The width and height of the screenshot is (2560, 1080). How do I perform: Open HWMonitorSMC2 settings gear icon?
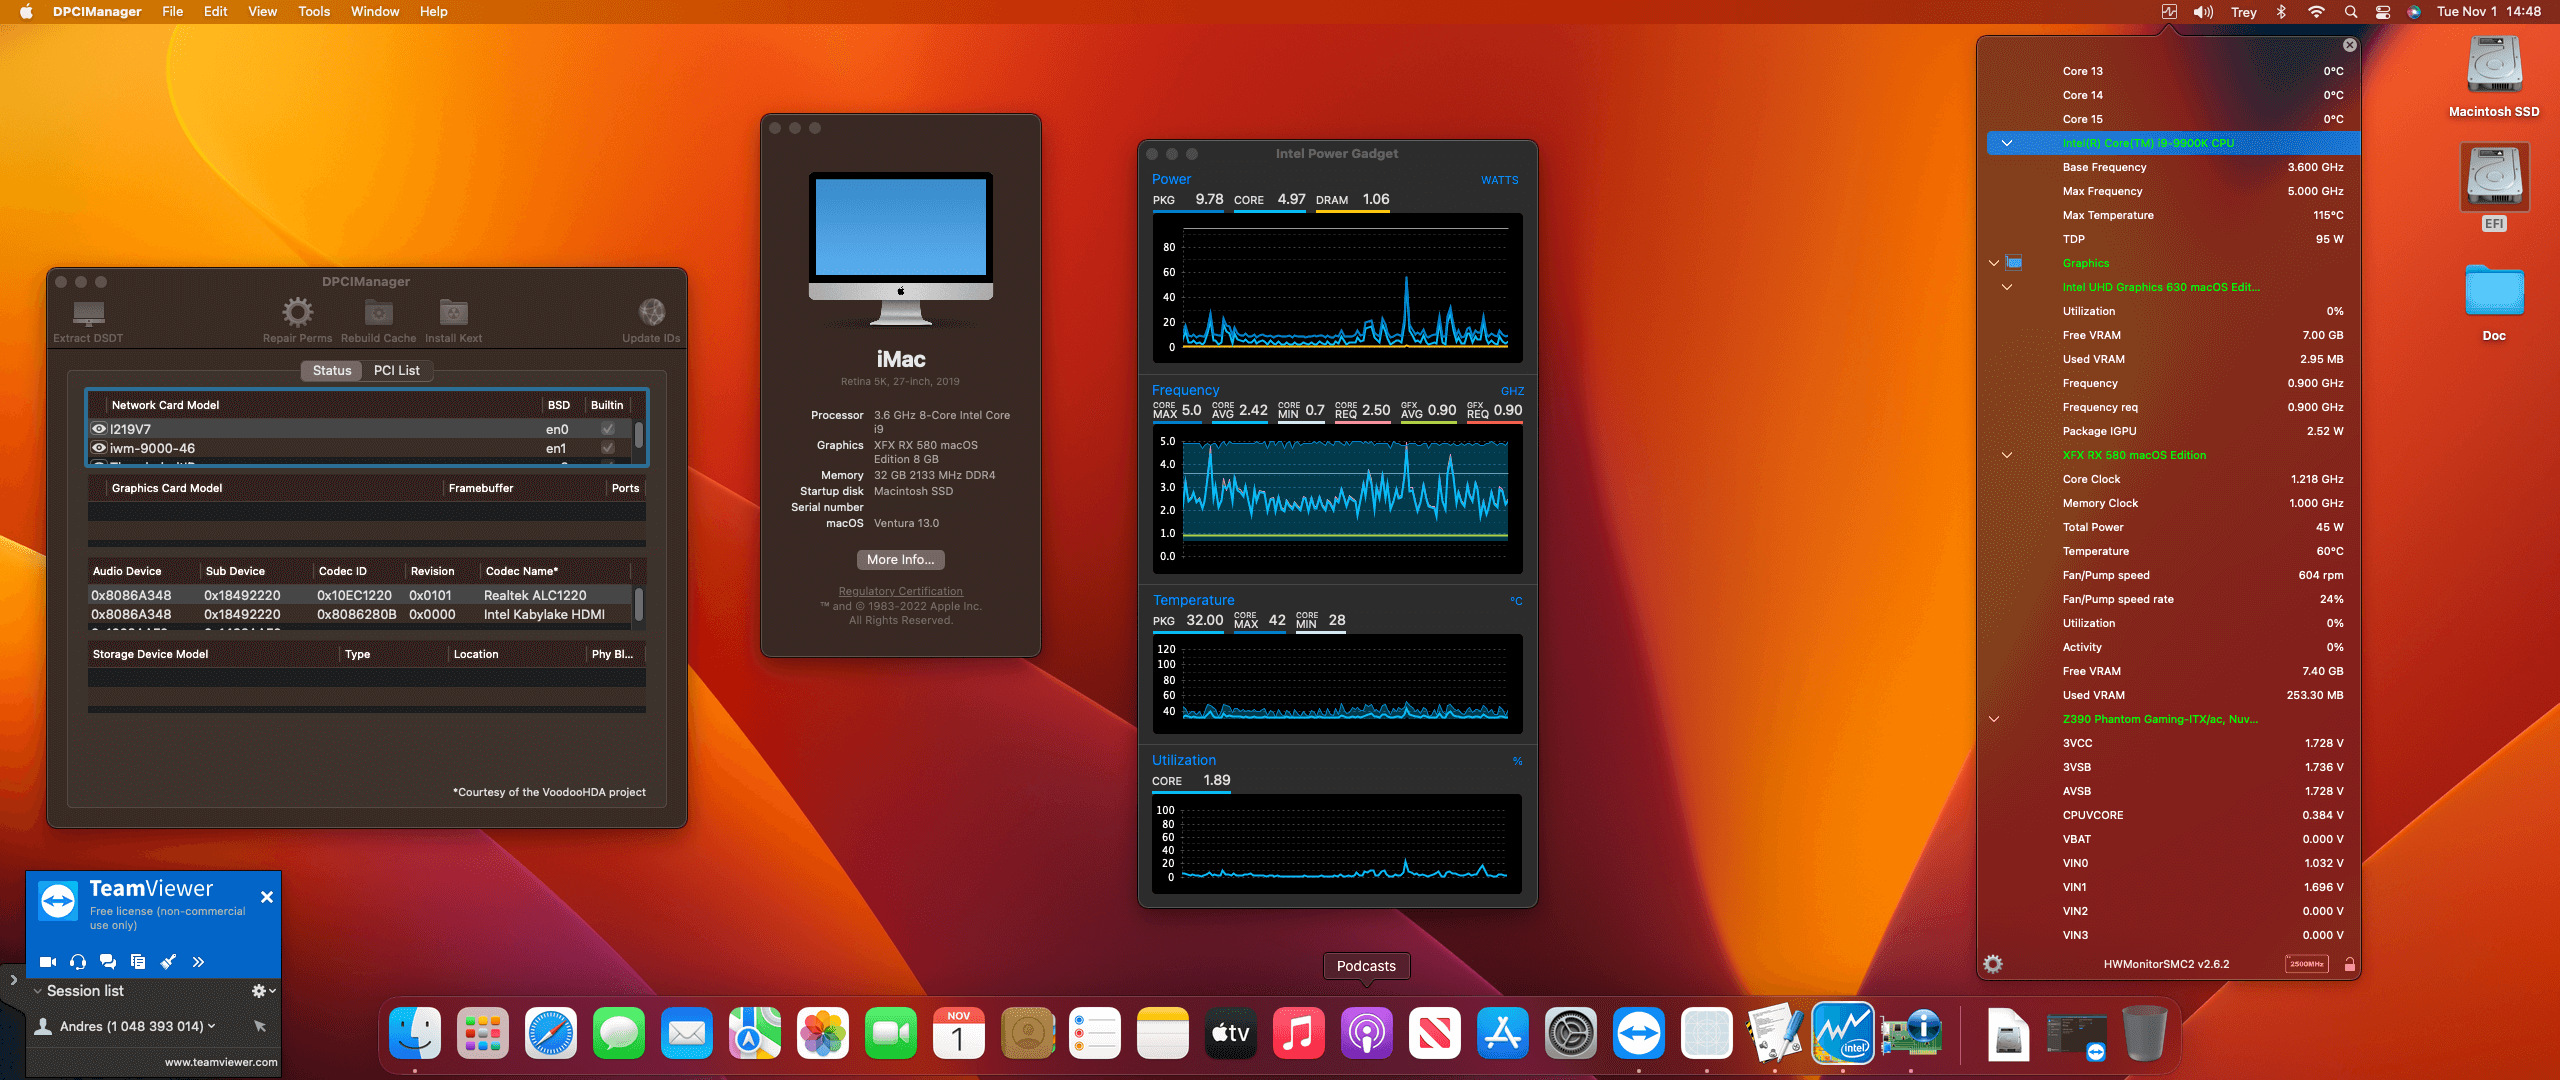click(1993, 964)
